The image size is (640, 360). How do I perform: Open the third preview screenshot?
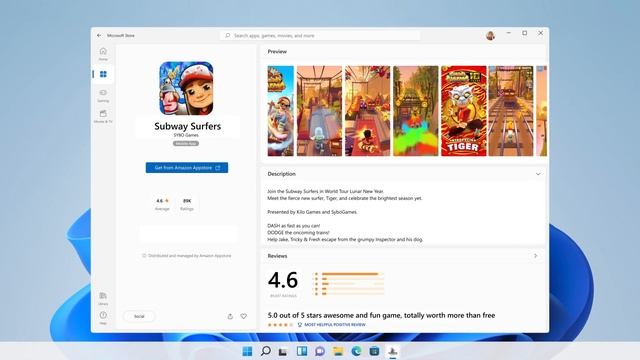367,111
